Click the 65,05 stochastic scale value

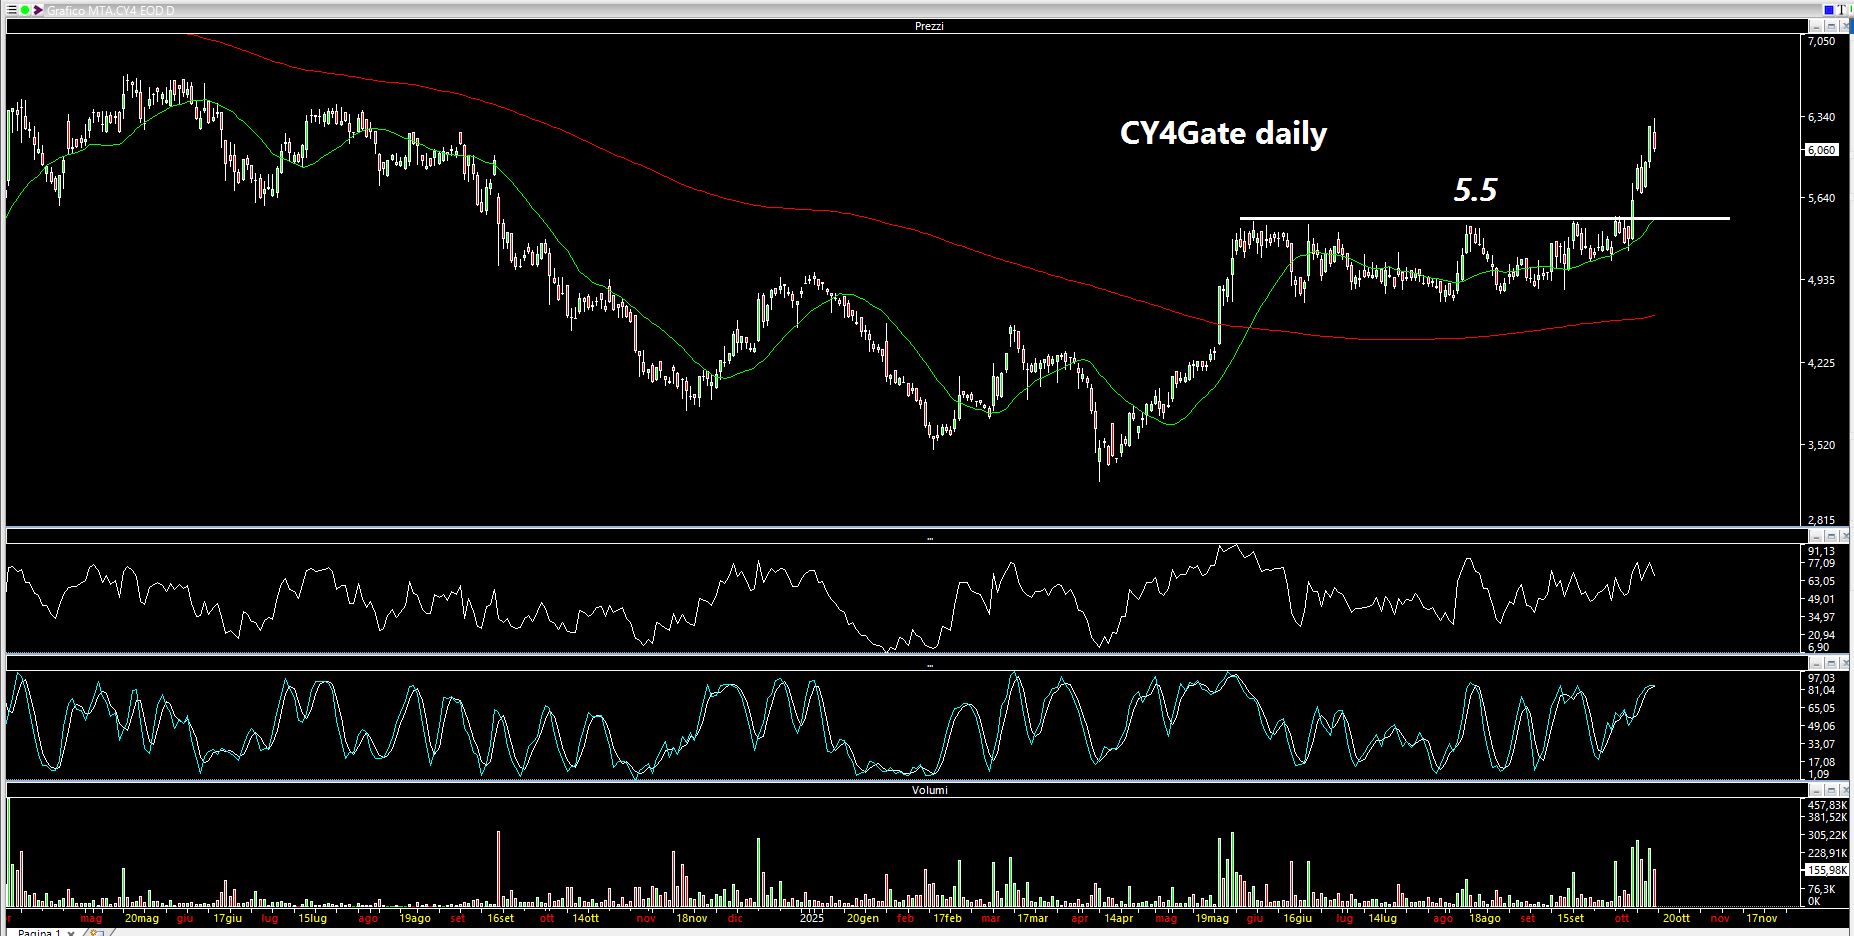click(1821, 708)
